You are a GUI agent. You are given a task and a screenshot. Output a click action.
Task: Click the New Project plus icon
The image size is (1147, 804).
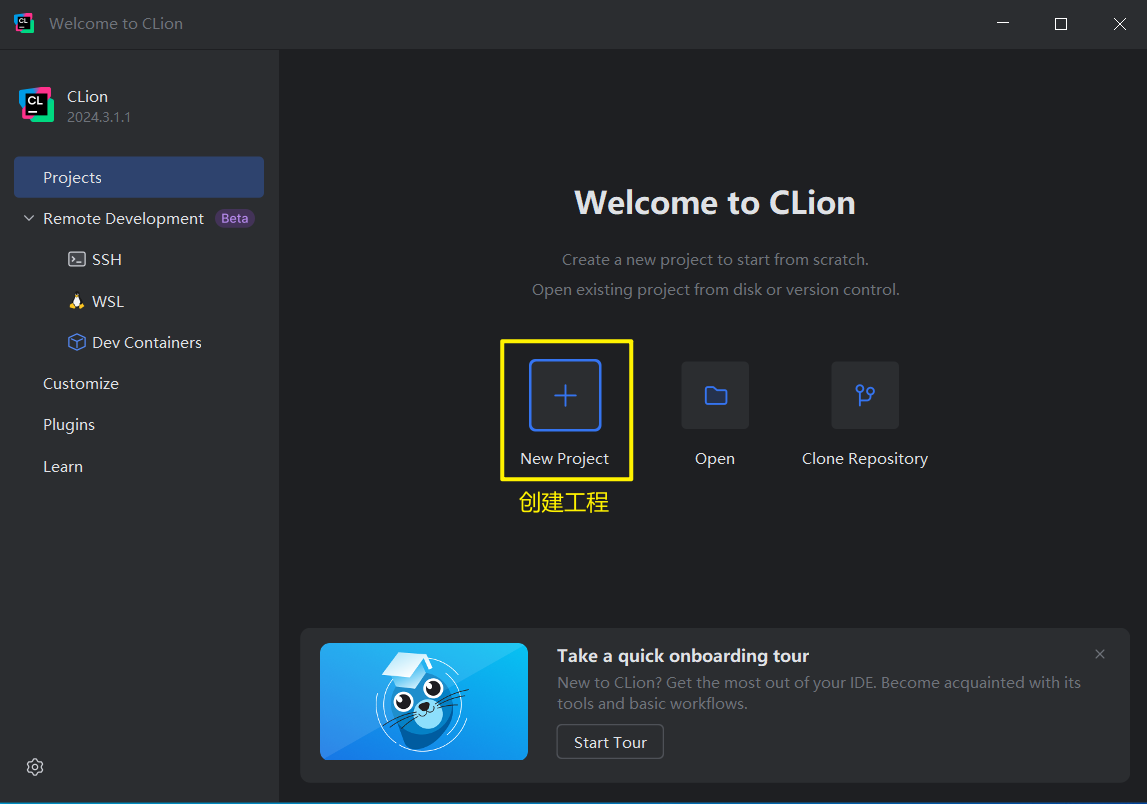(565, 395)
